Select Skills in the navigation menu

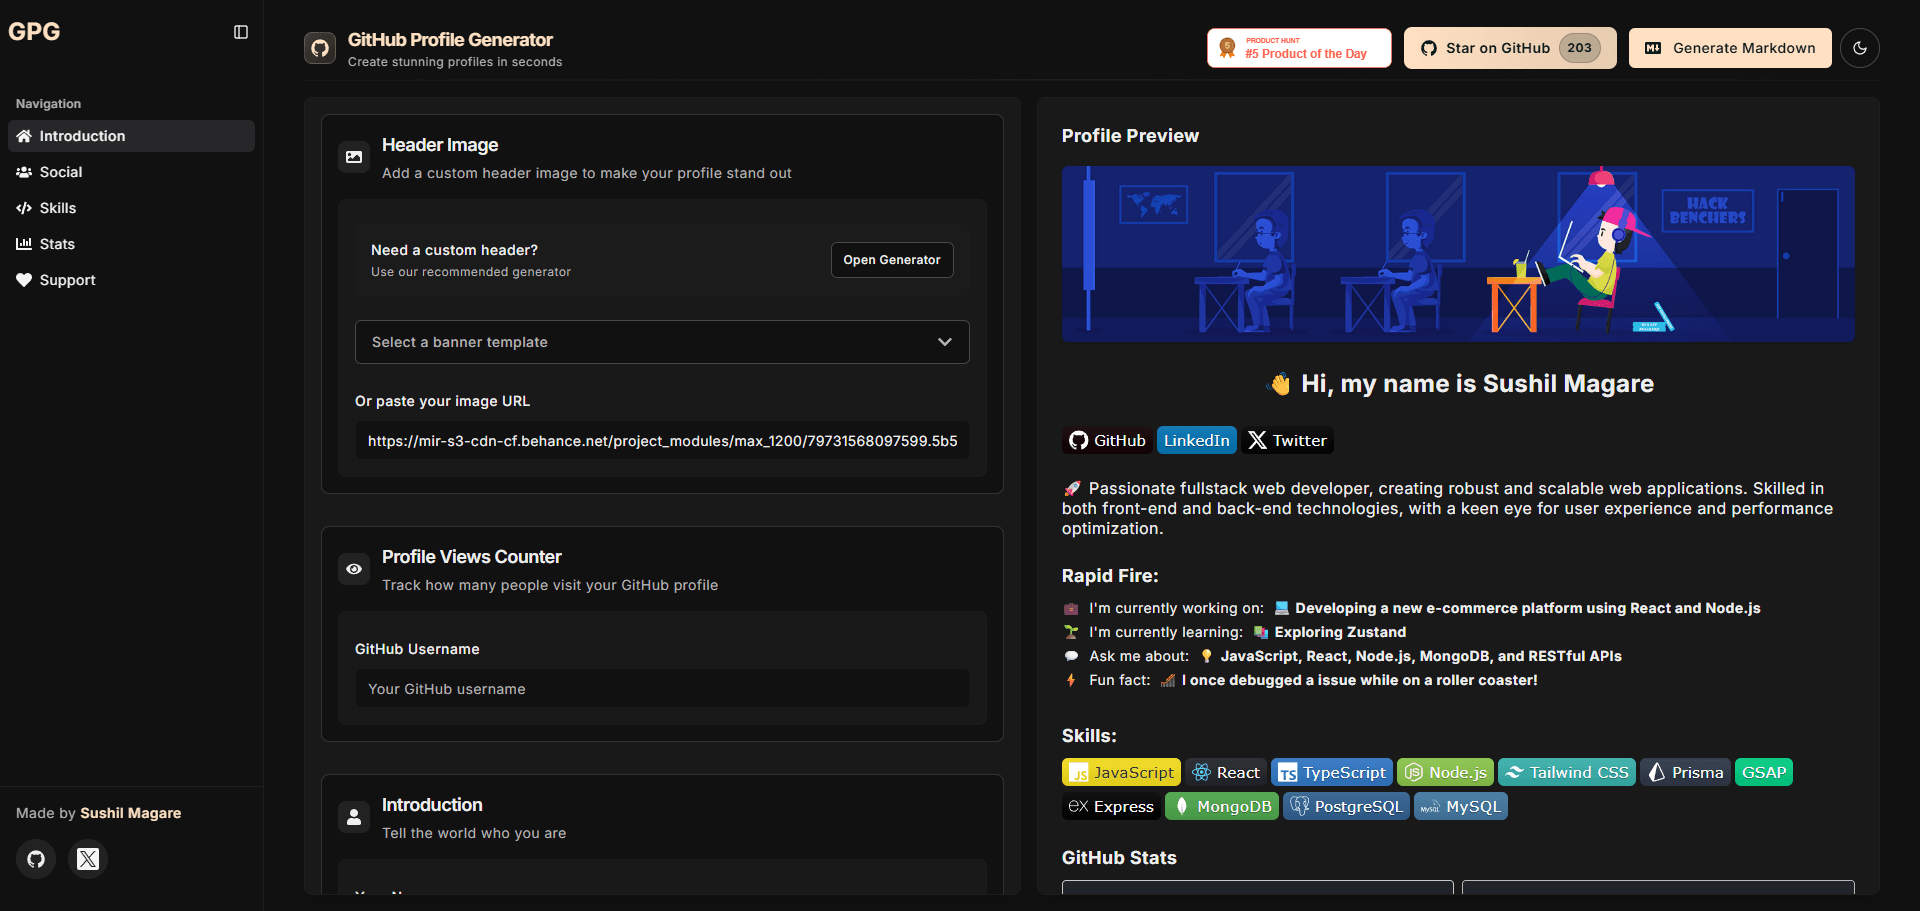[58, 208]
